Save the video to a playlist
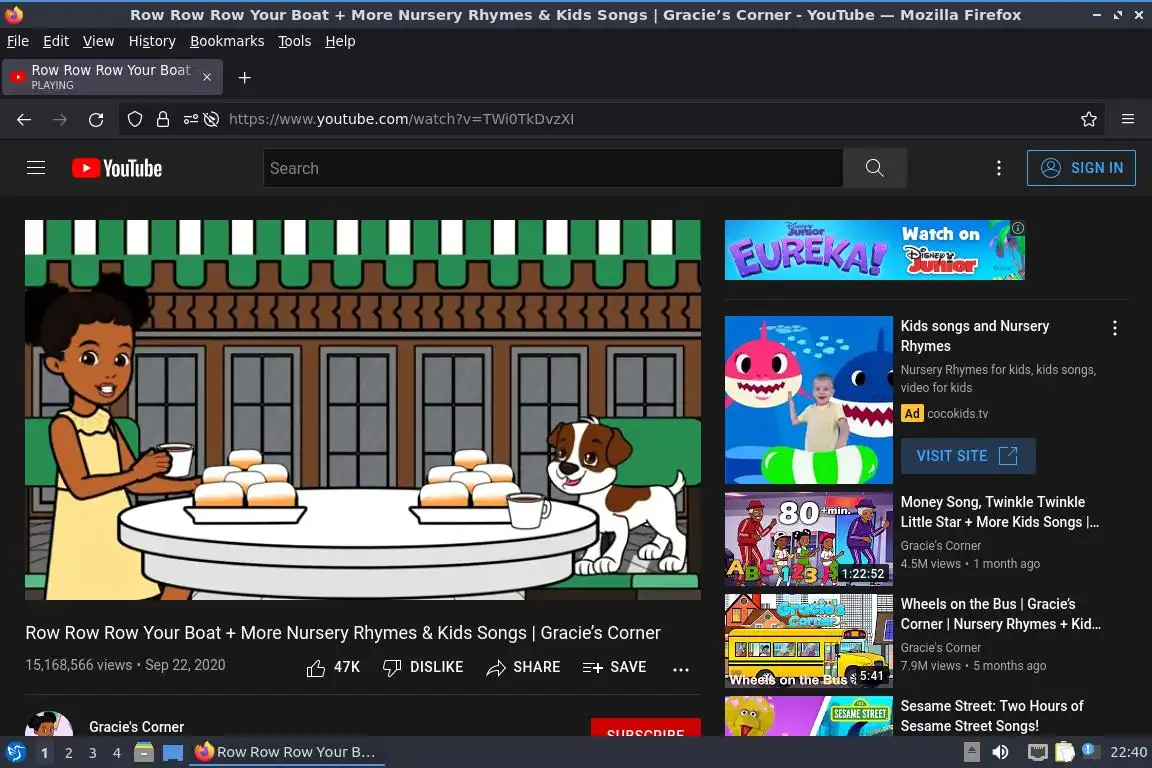The height and width of the screenshot is (768, 1152). [x=614, y=667]
